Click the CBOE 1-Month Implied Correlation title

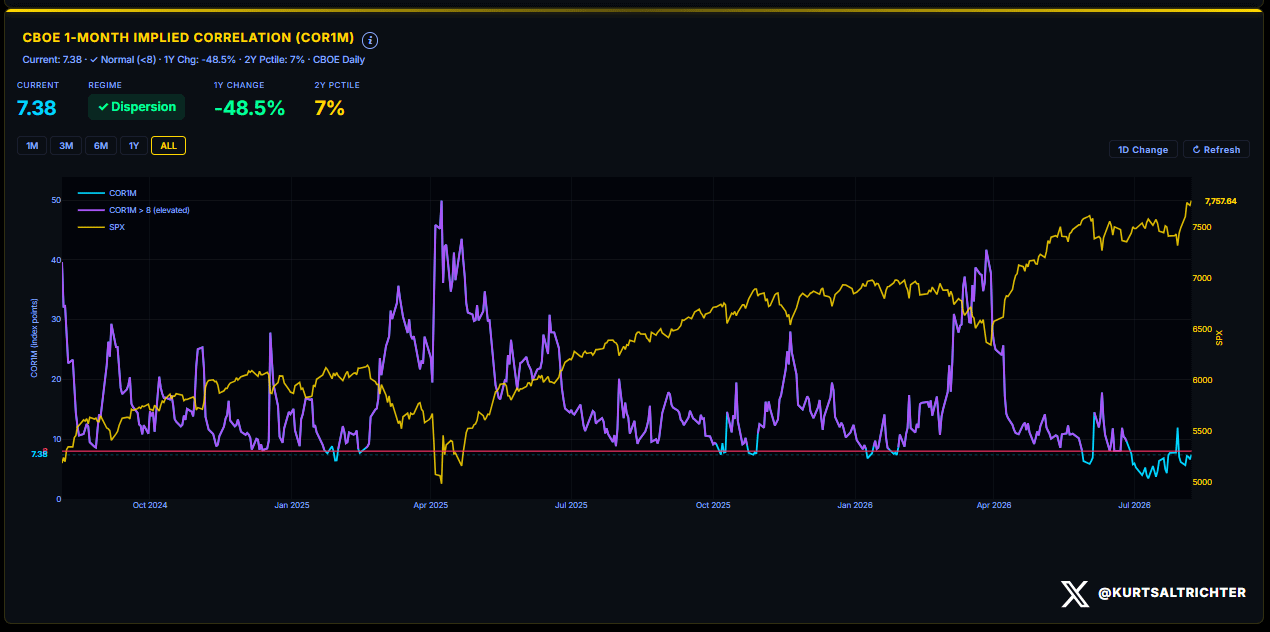pyautogui.click(x=188, y=37)
